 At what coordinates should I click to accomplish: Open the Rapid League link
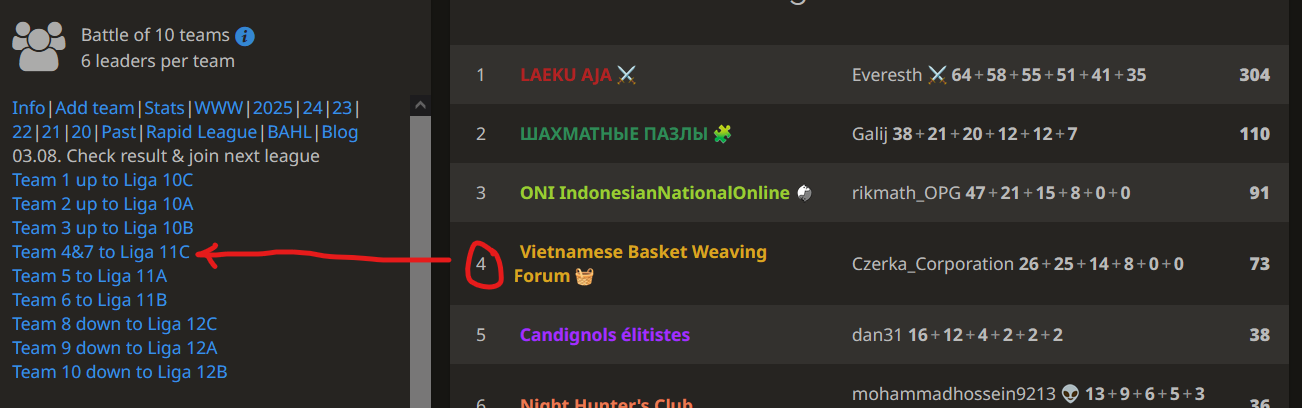(x=202, y=132)
